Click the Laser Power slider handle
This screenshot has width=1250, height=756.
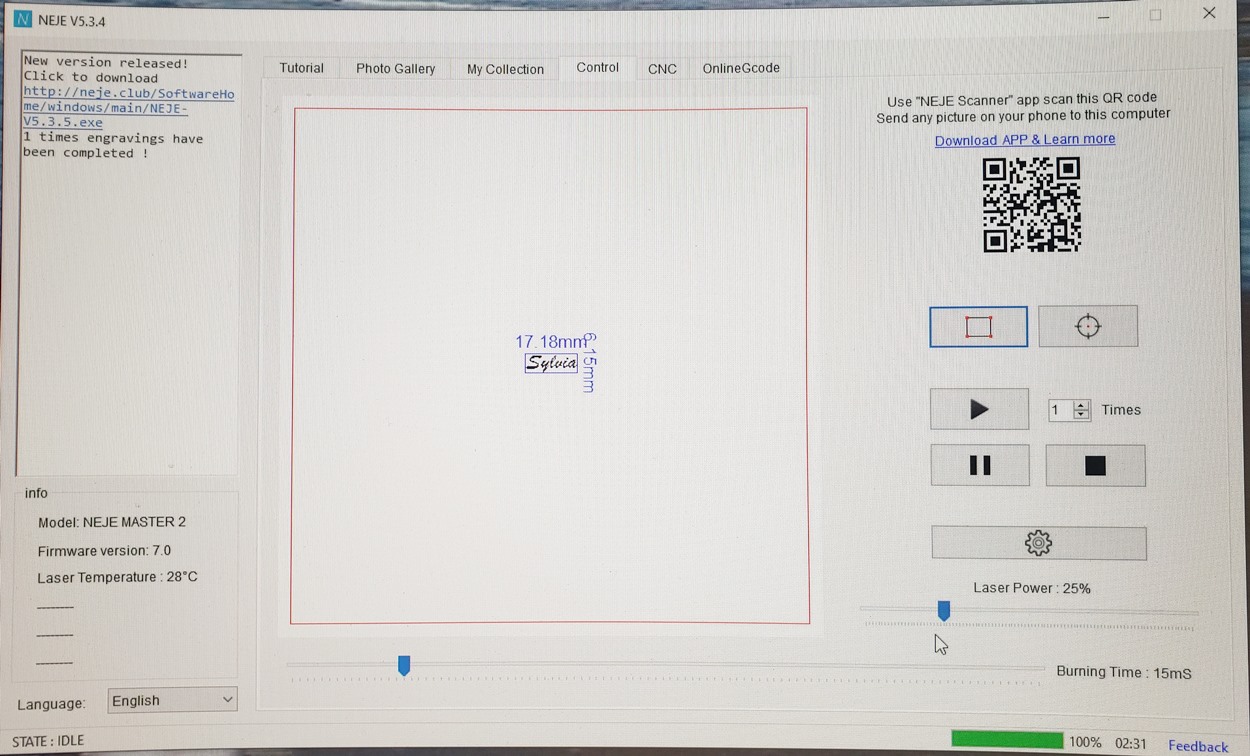pyautogui.click(x=943, y=610)
